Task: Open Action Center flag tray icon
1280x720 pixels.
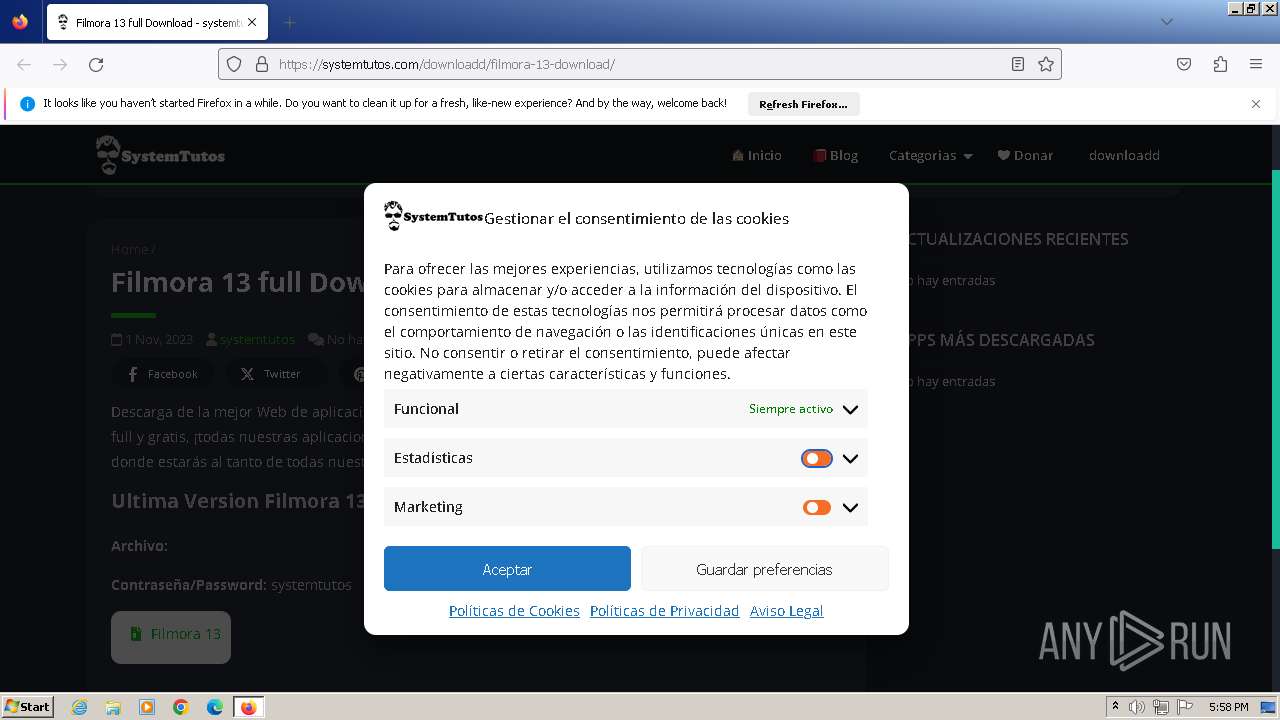Action: 1184,707
